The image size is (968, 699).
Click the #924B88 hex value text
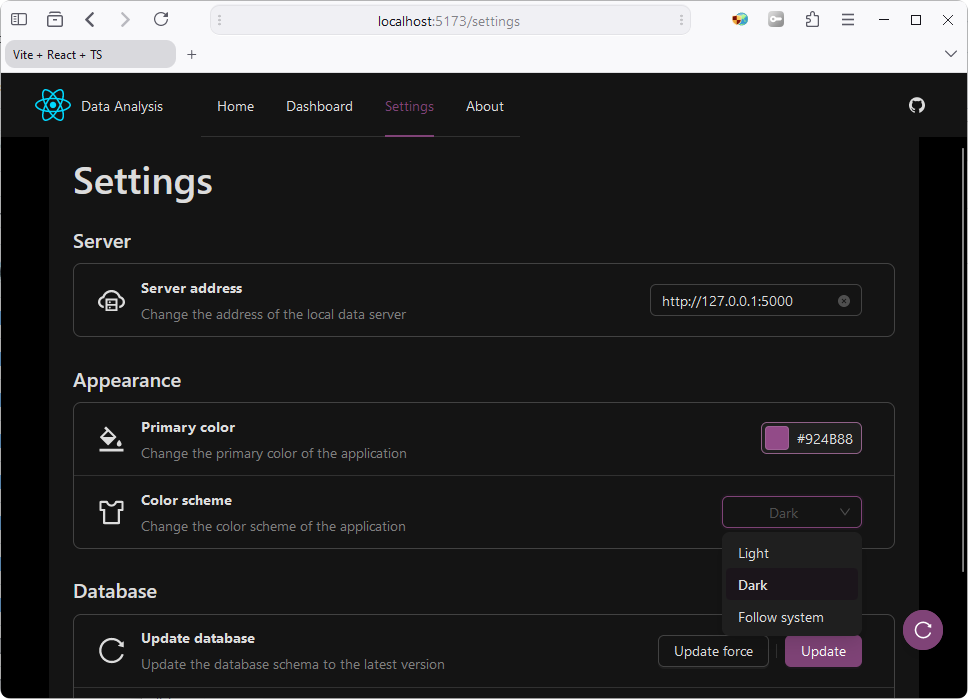[x=824, y=439]
